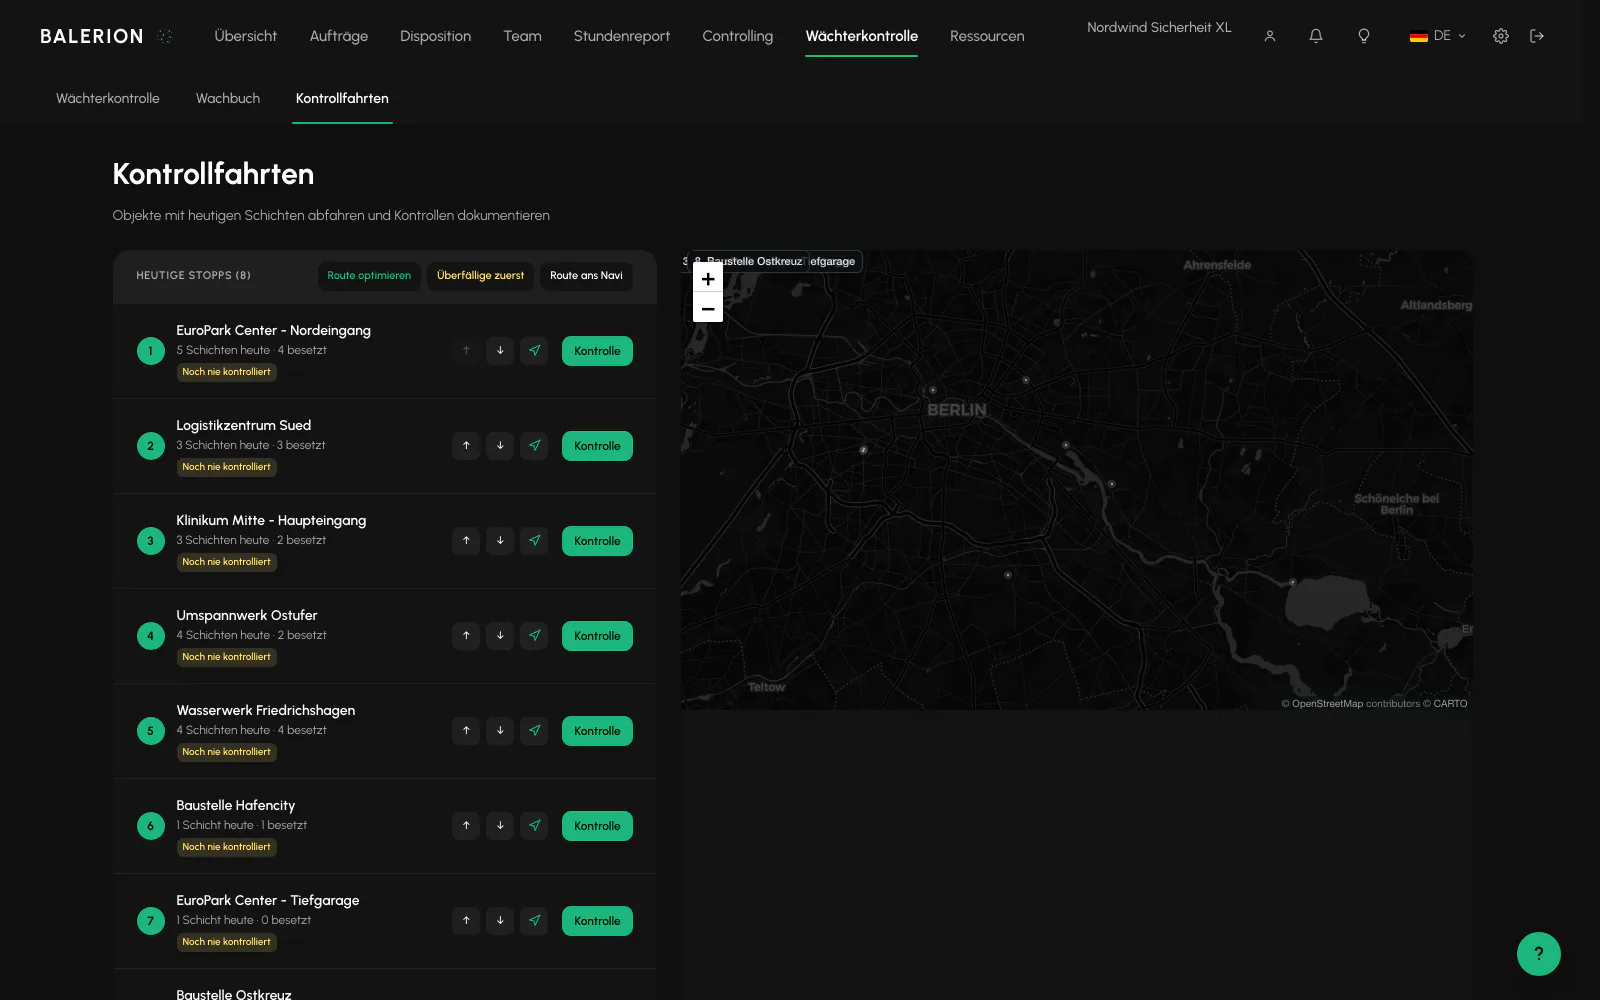Viewport: 1600px width, 1000px height.
Task: Open Stundenreport
Action: coord(622,36)
